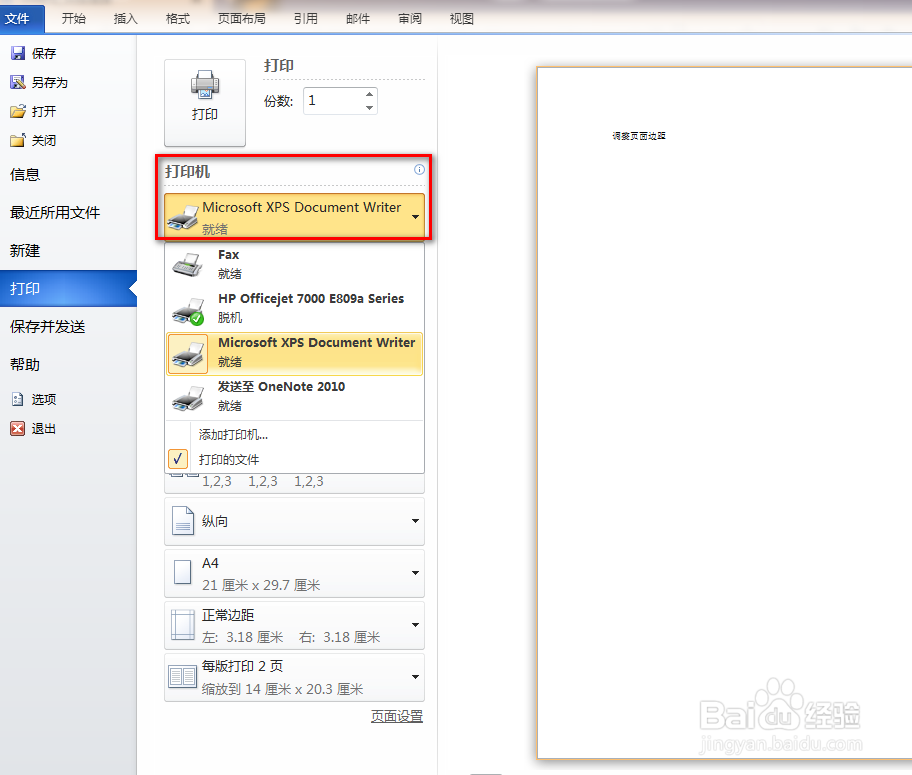Choose Microsoft XPS Document Writer in list
The height and width of the screenshot is (775, 912).
pyautogui.click(x=294, y=354)
